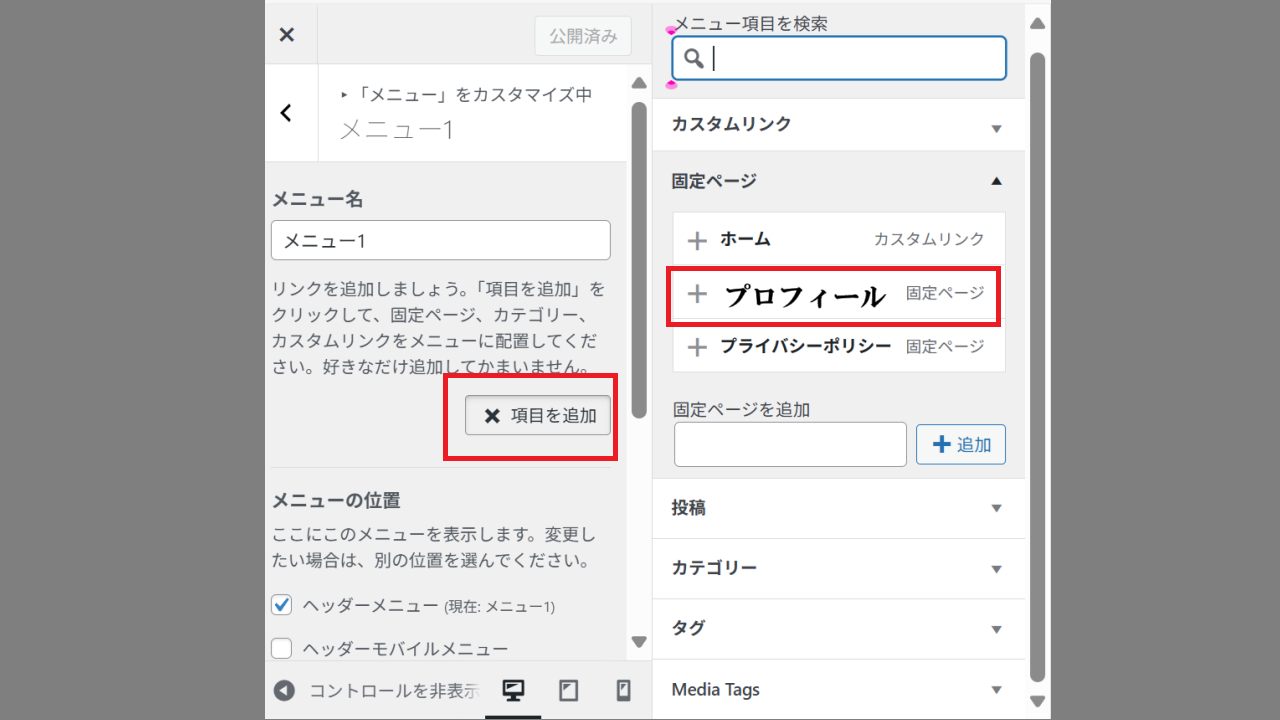This screenshot has width=1280, height=720.
Task: Collapse the 固定ページ section
Action: (838, 181)
